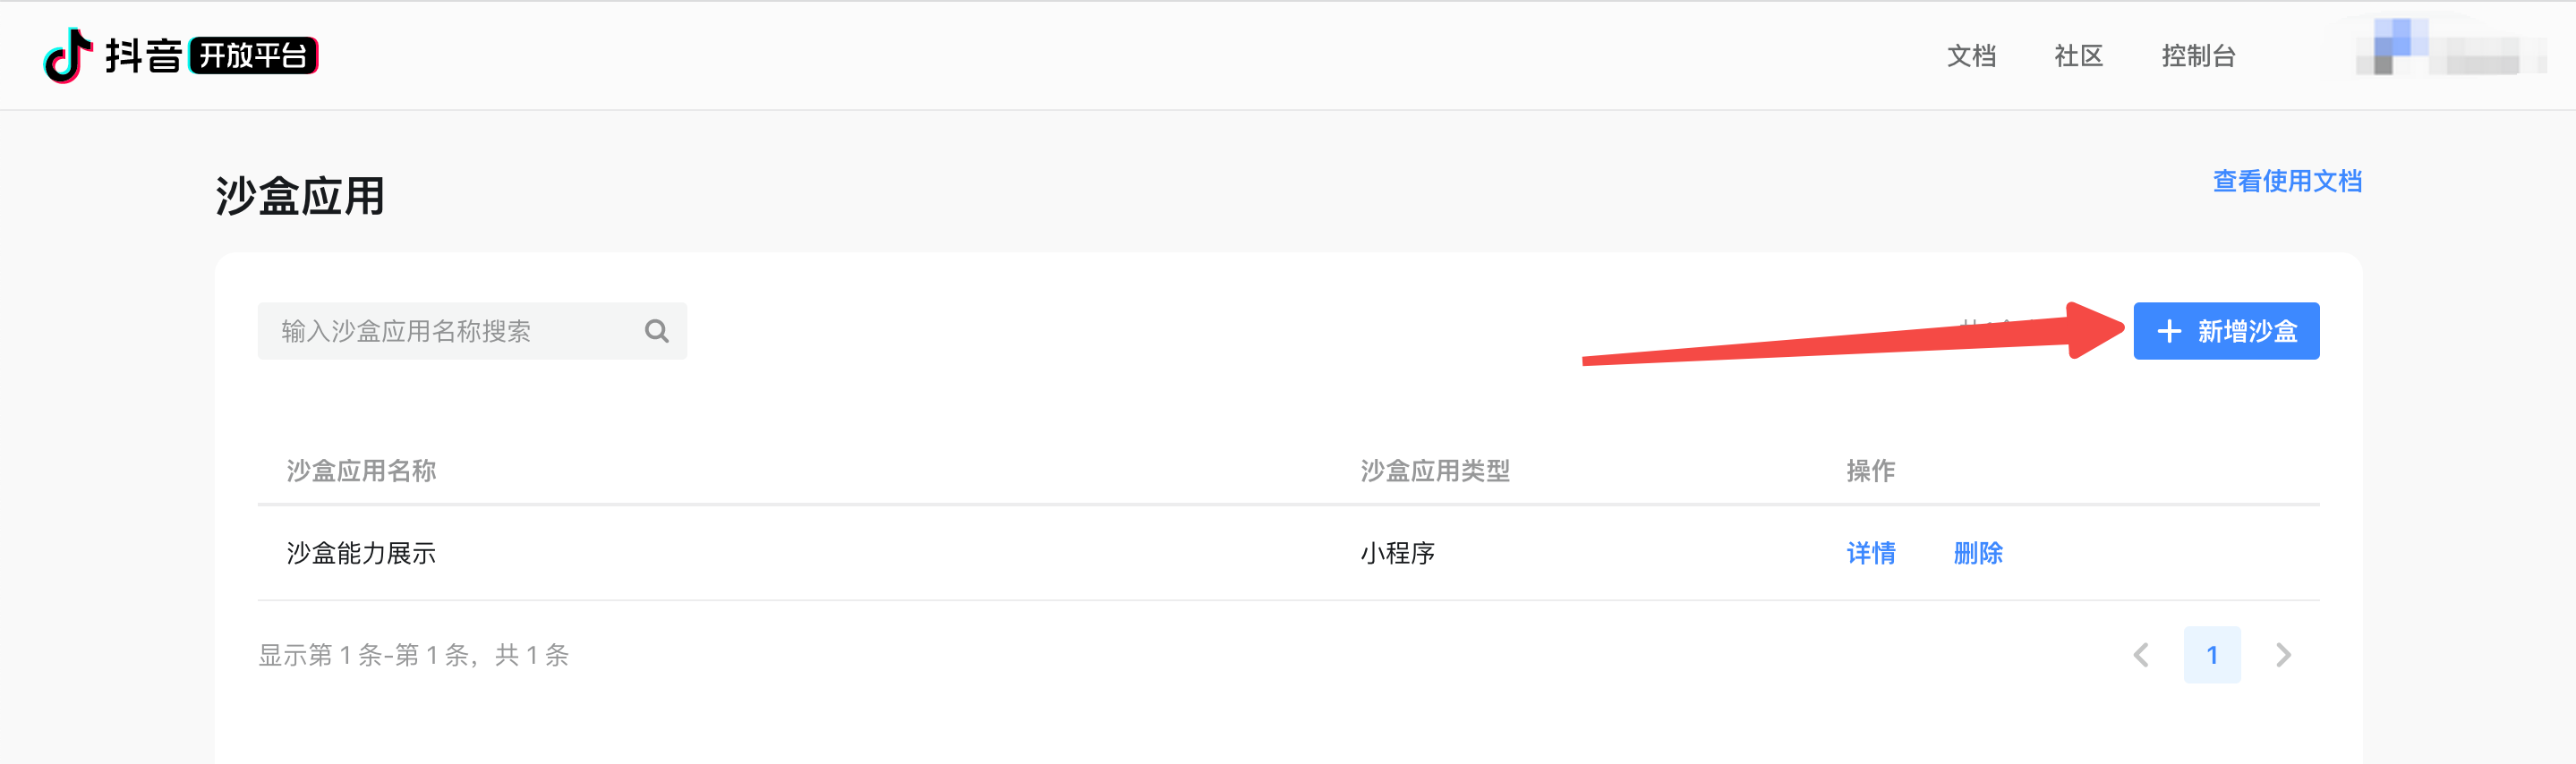Go to next page arrow
Viewport: 2576px width, 764px height.
point(2283,655)
